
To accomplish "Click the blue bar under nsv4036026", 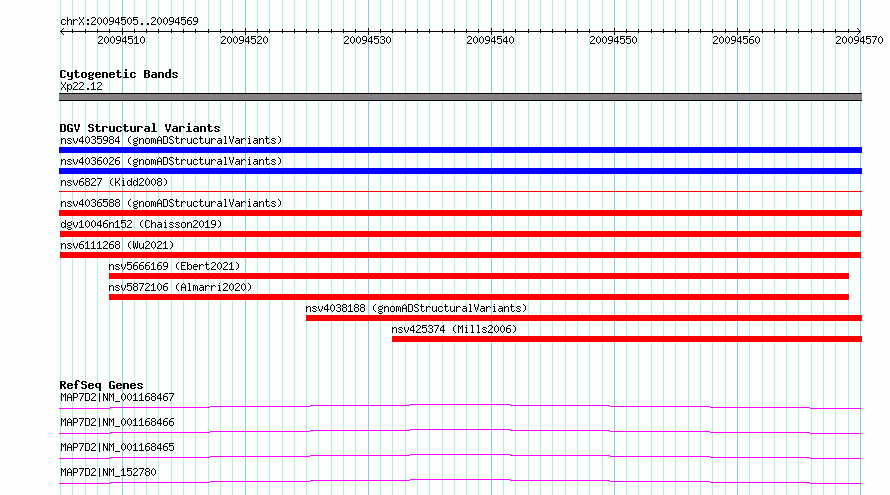I will [x=460, y=171].
